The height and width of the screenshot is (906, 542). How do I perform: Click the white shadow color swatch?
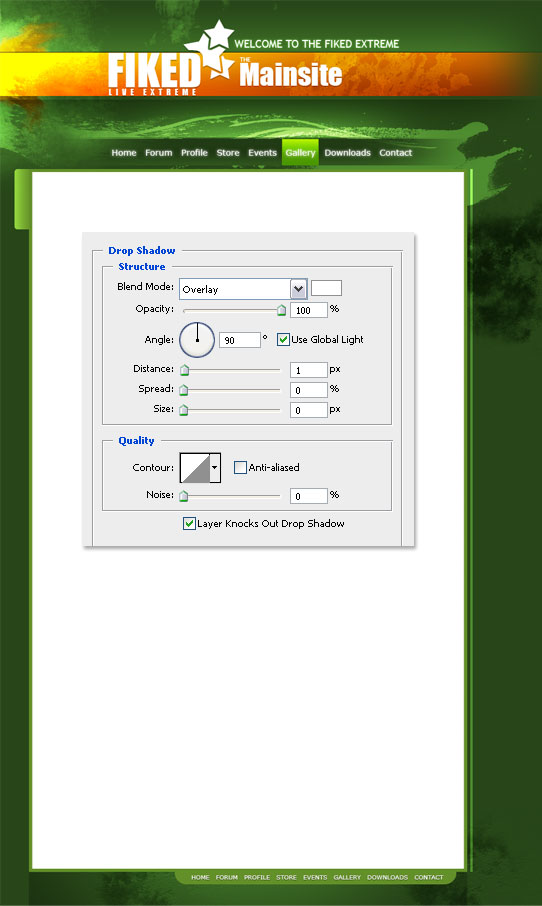(326, 288)
